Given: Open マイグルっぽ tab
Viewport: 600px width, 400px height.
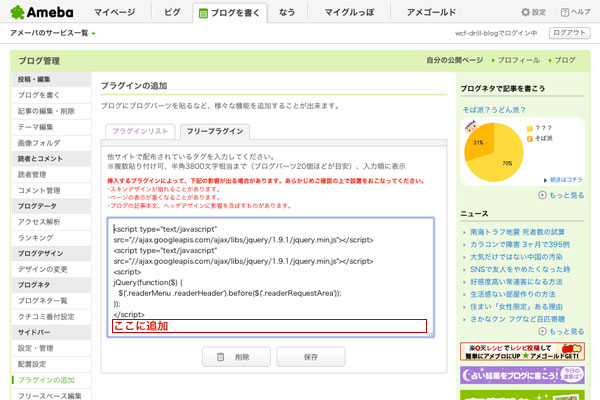Looking at the screenshot, I should 349,12.
